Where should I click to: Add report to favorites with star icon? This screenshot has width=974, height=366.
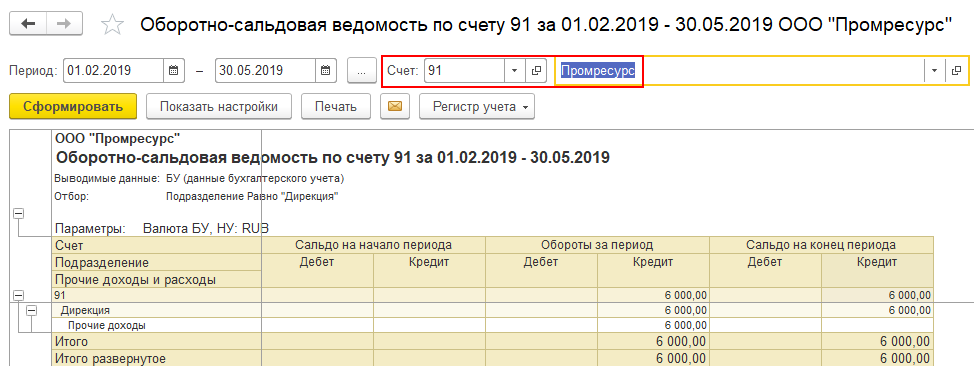pyautogui.click(x=112, y=25)
